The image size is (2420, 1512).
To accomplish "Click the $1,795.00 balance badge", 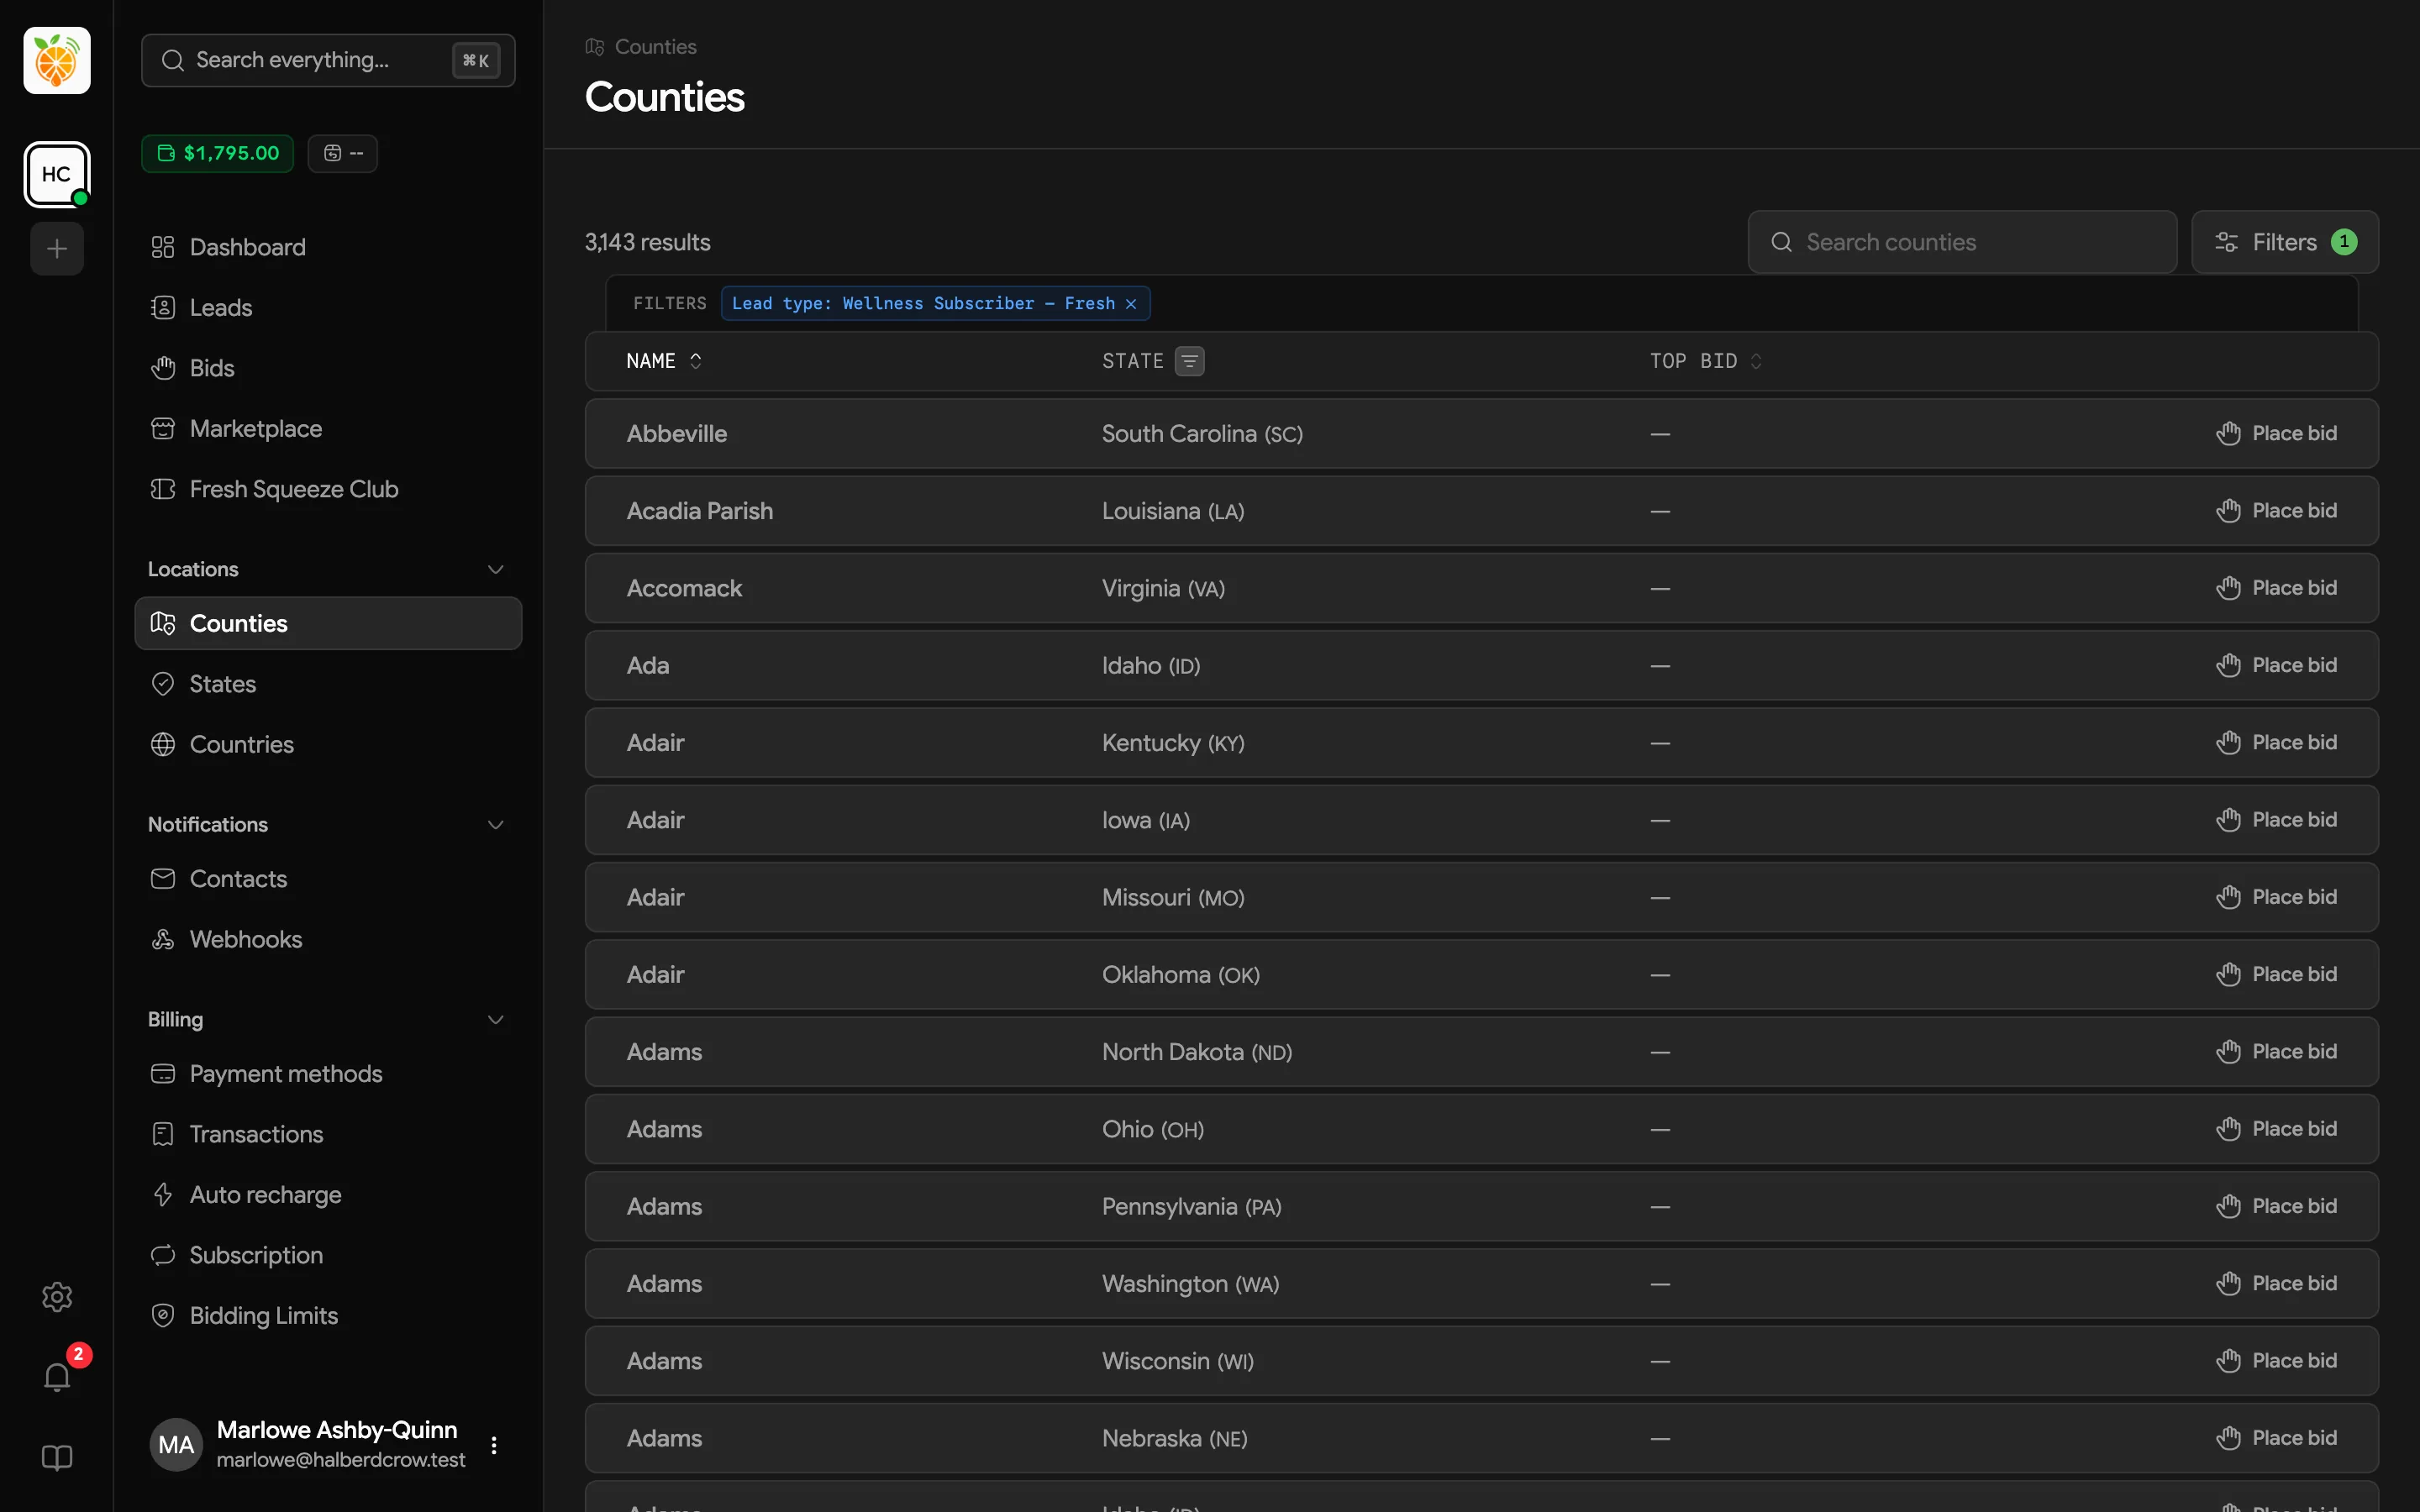I will [x=218, y=153].
